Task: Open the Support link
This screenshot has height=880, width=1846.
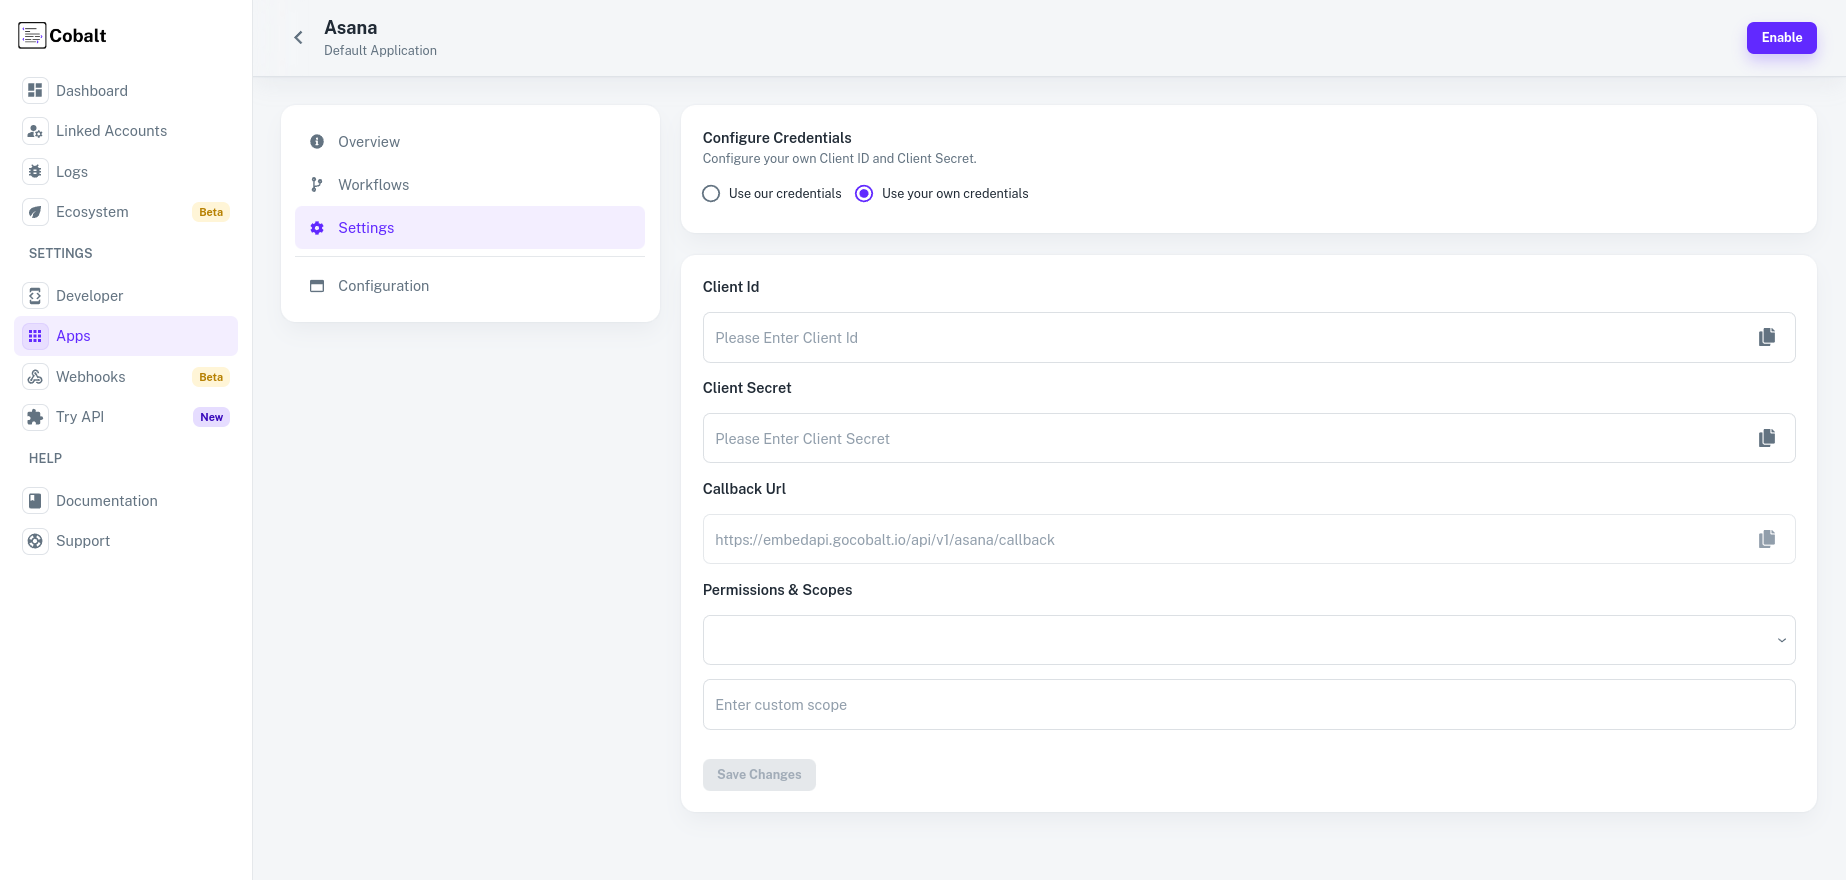Action: 126,541
